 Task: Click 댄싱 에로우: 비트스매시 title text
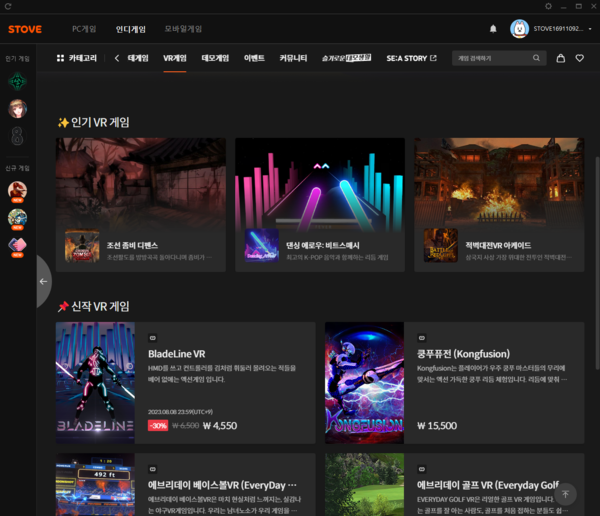(323, 245)
